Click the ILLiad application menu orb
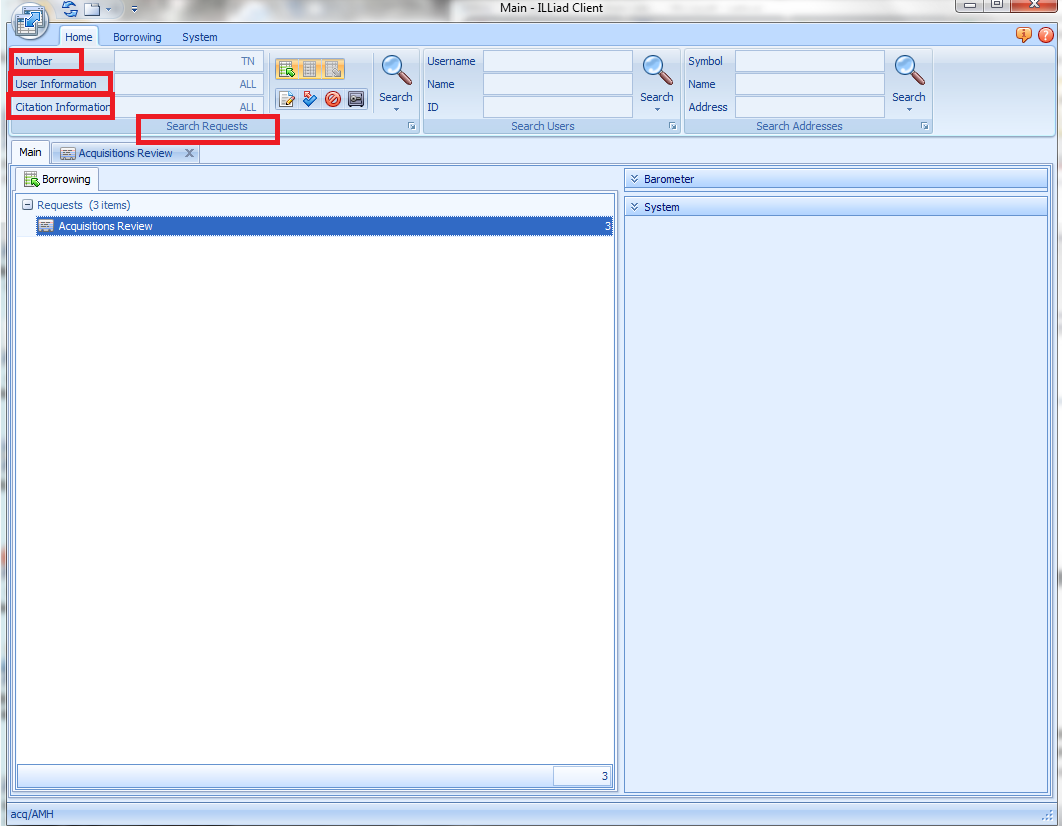Viewport: 1062px width, 826px height. [30, 20]
